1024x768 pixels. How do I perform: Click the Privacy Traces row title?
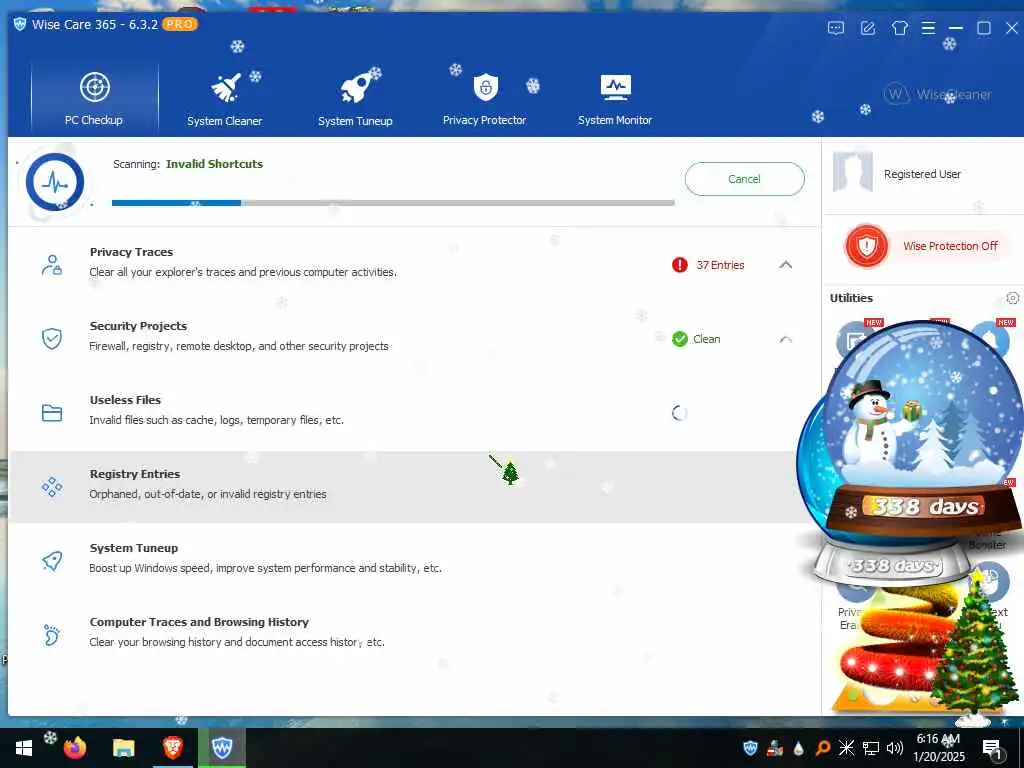(x=131, y=252)
